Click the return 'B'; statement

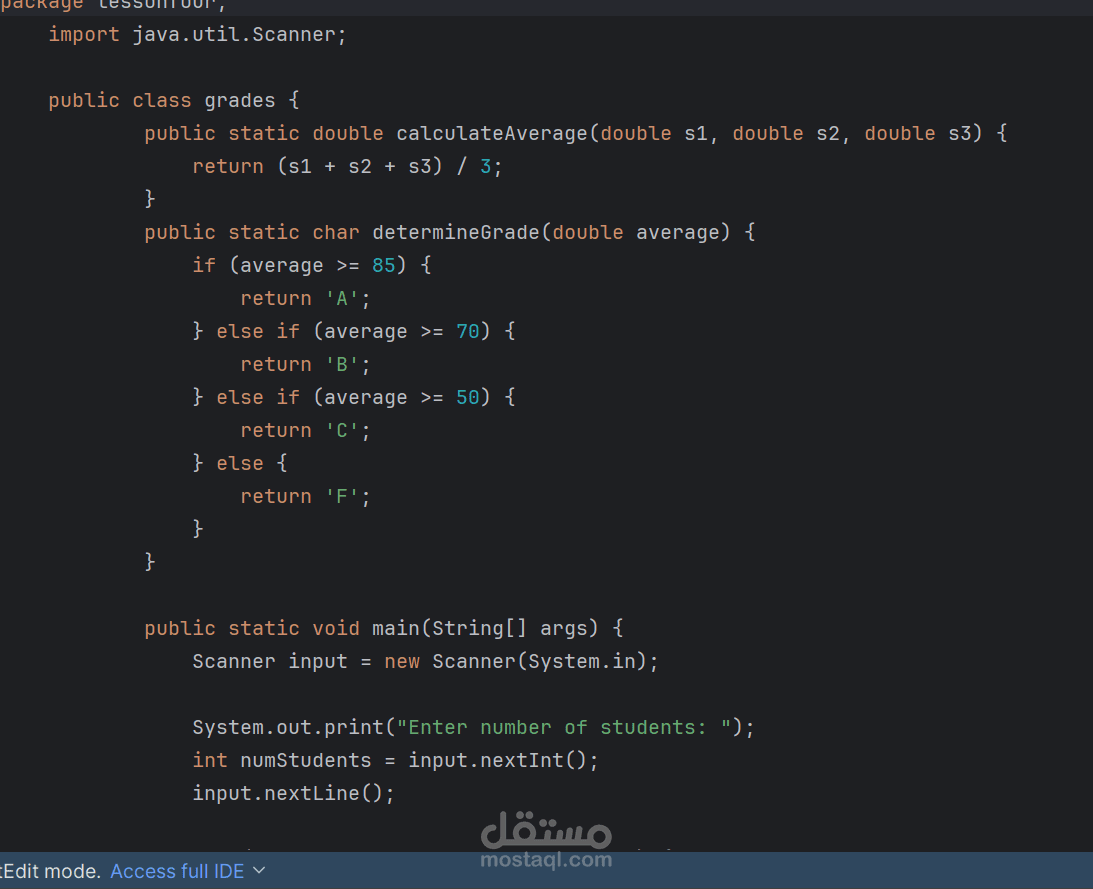[305, 365]
